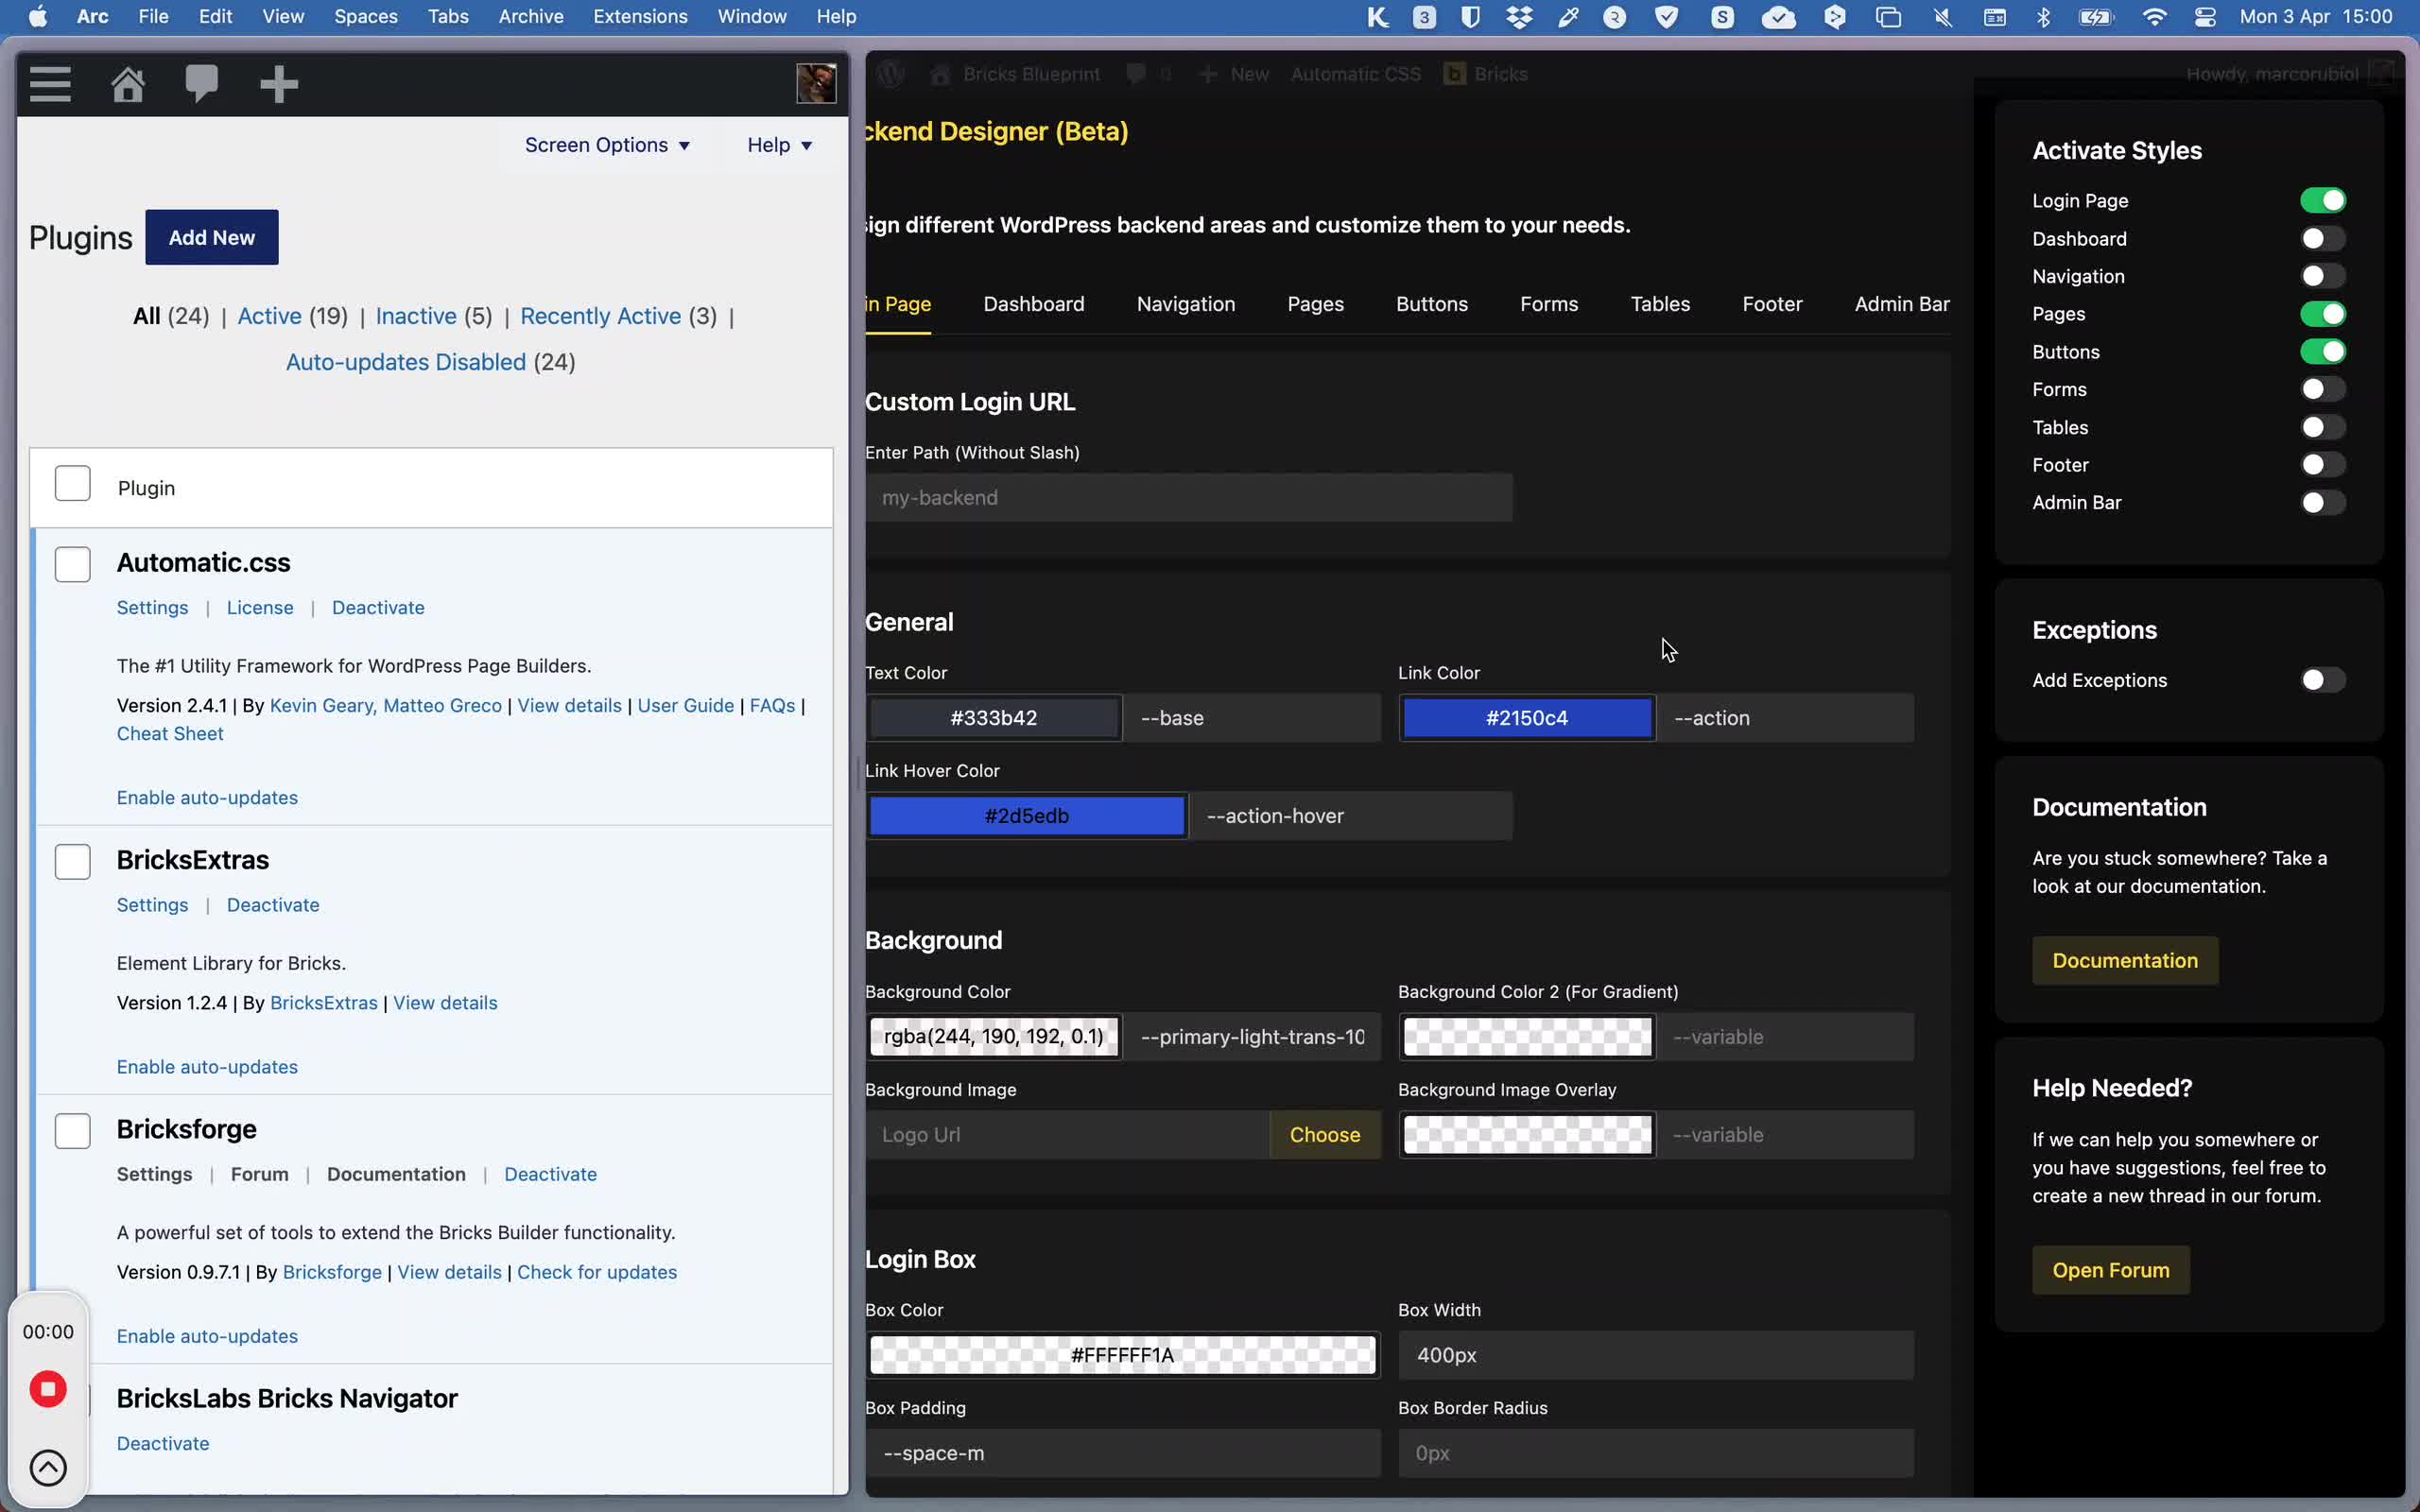This screenshot has width=2420, height=1512.
Task: Click the cloud checkmark icon in menu bar
Action: (1778, 16)
